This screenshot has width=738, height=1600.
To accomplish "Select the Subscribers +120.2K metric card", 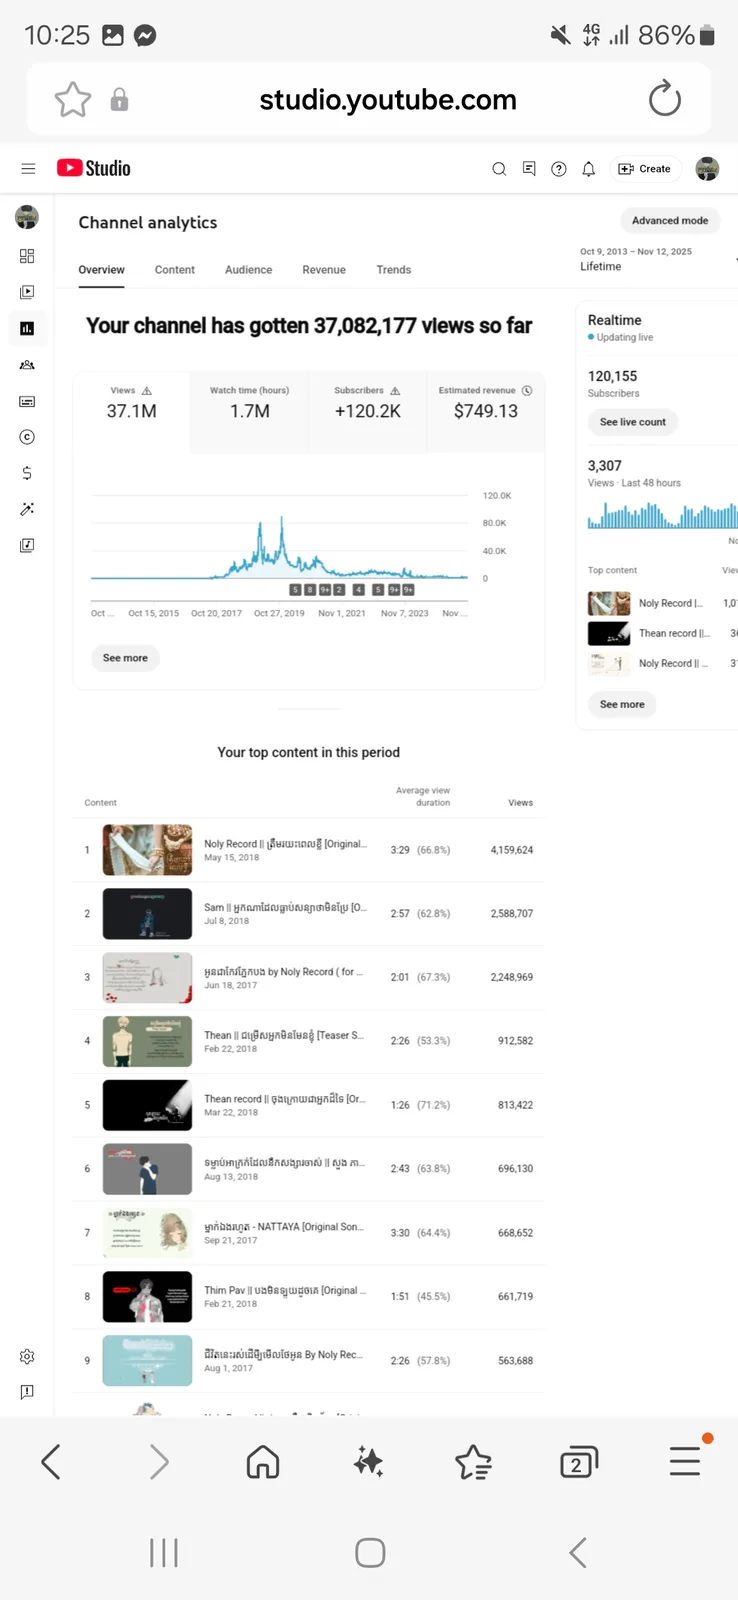I will click(367, 412).
